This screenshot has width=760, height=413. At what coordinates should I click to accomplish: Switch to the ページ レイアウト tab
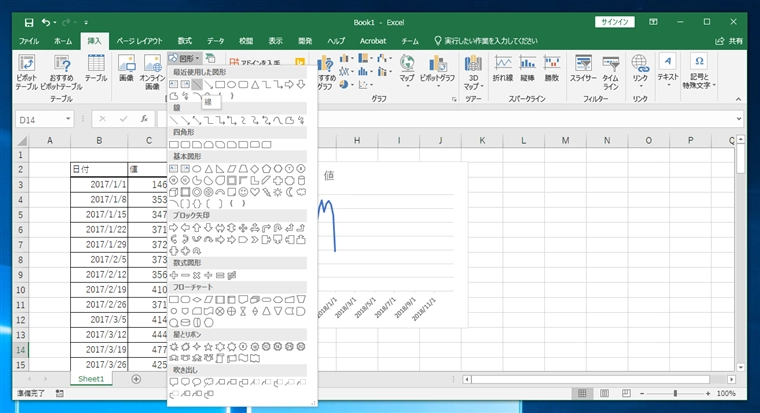pyautogui.click(x=138, y=41)
